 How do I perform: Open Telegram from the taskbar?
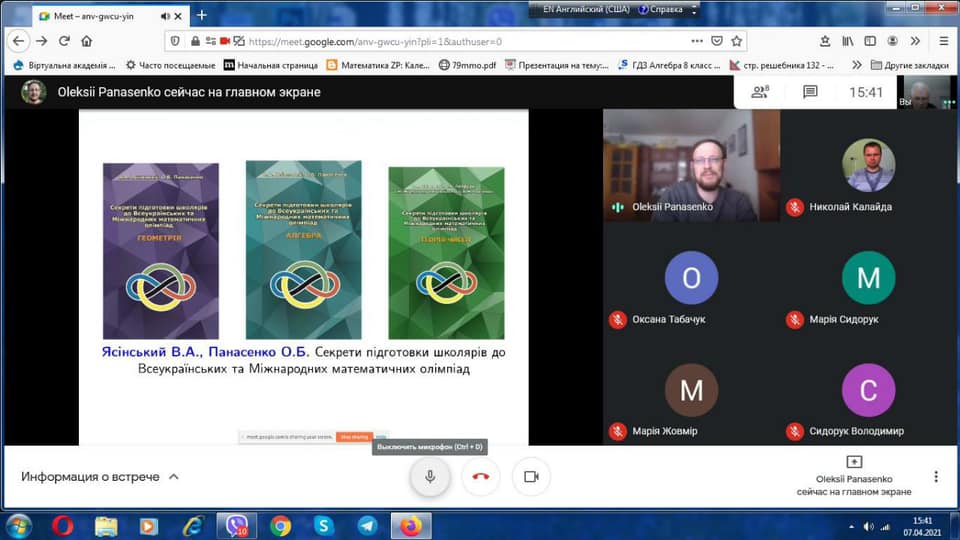click(x=367, y=526)
